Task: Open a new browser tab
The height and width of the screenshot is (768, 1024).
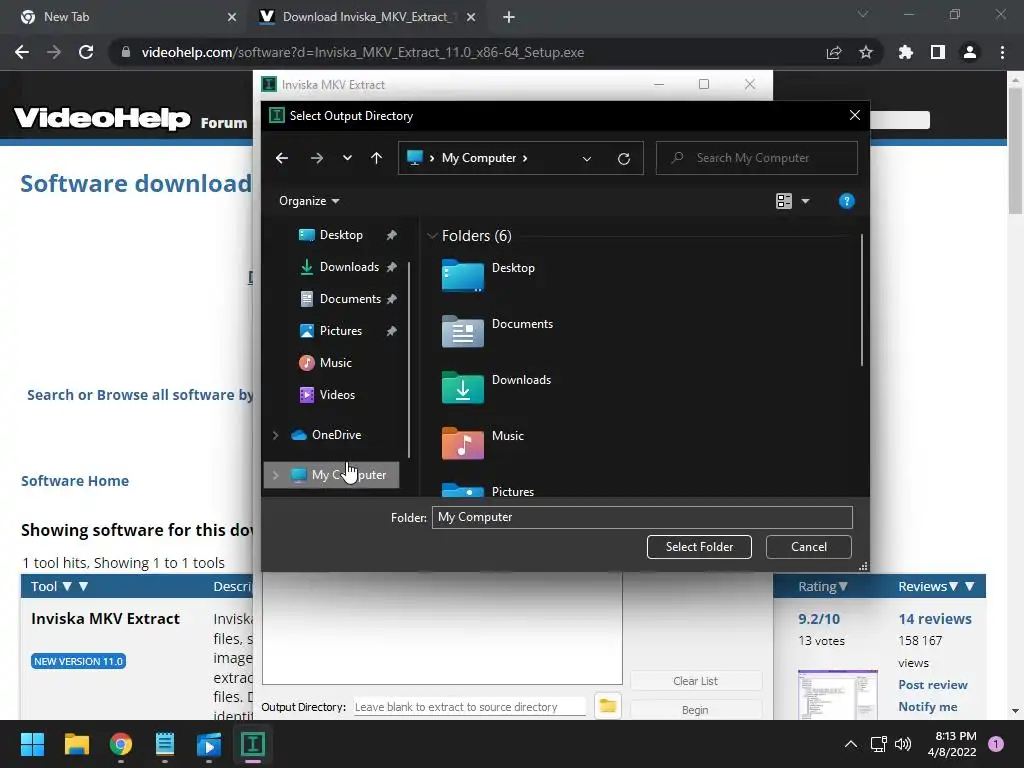Action: 509,18
